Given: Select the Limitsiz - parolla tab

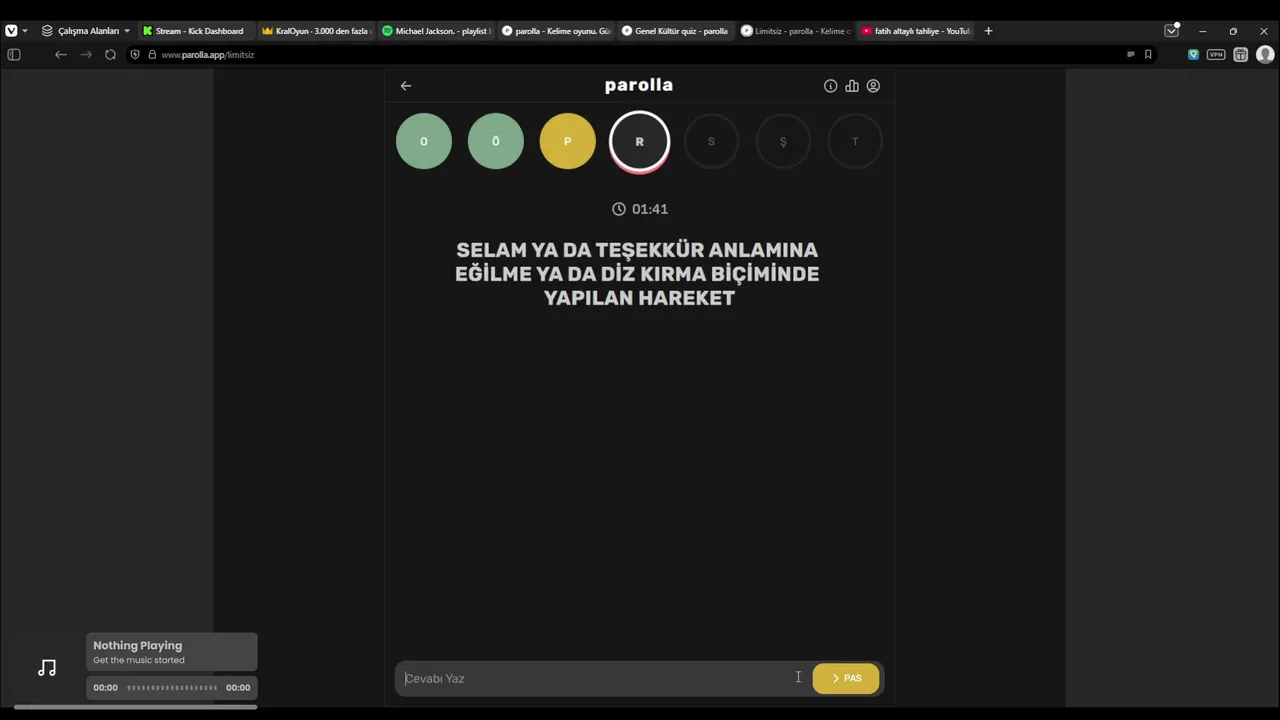Looking at the screenshot, I should [x=795, y=31].
